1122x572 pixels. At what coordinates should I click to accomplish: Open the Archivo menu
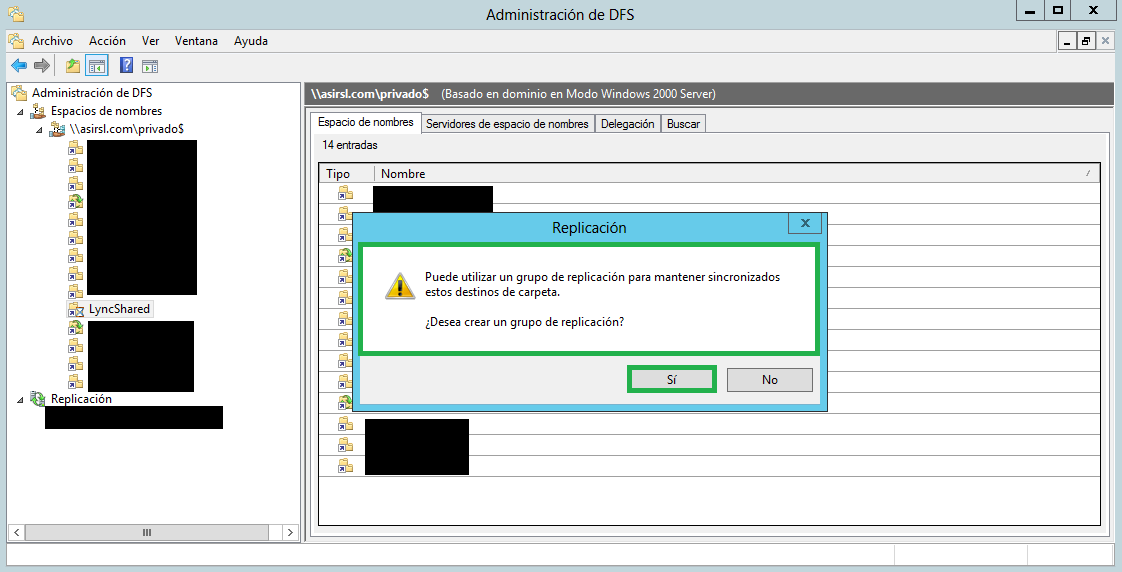[52, 41]
